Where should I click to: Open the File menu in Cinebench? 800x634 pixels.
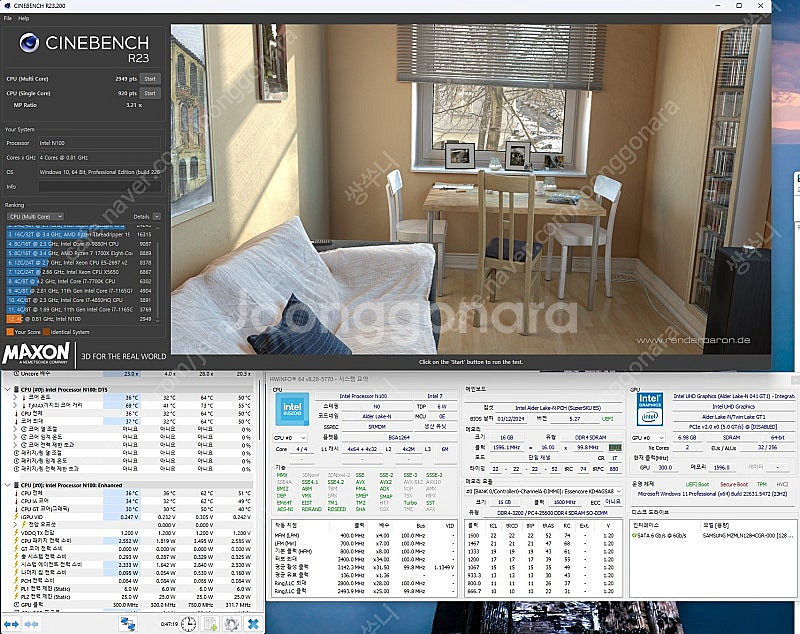(8, 18)
